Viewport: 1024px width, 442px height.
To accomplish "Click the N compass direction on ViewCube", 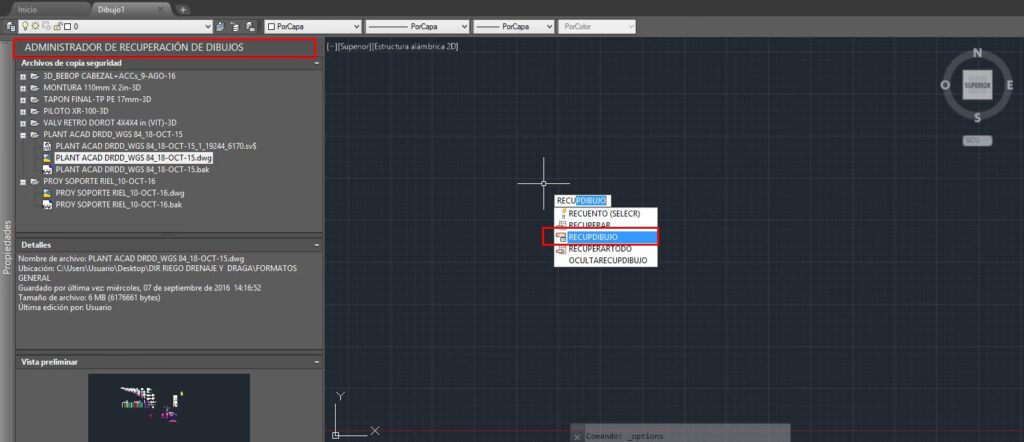I will [977, 54].
